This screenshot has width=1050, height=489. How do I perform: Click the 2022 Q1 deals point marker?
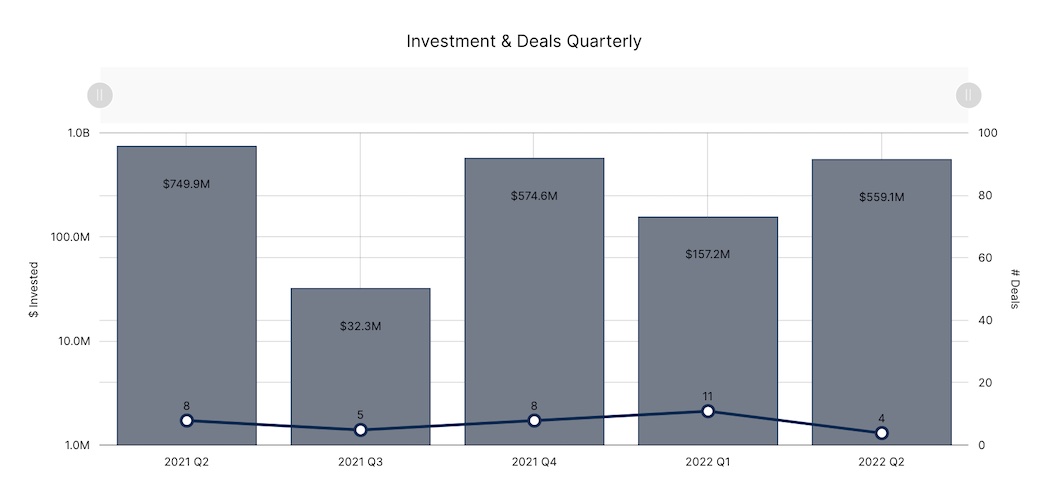tap(708, 411)
